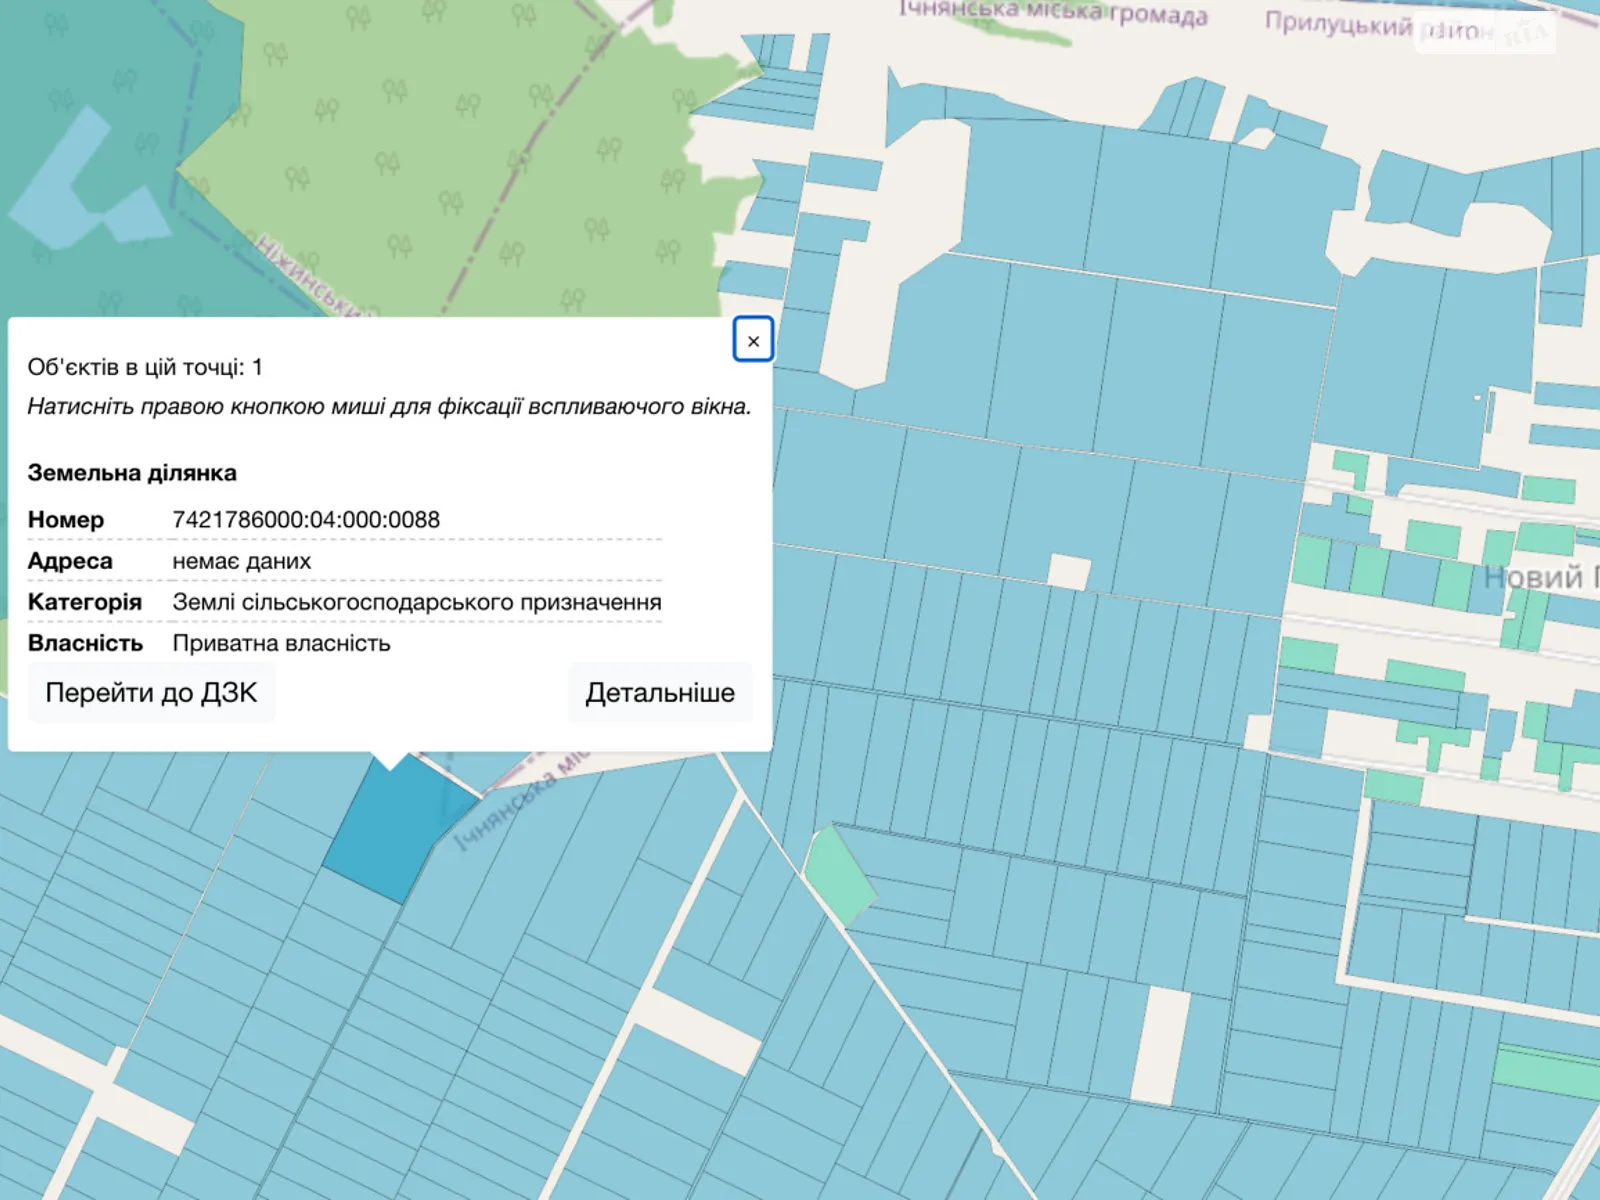1600x1200 pixels.
Task: Open parcel details with 'Детальніше'
Action: pos(660,693)
